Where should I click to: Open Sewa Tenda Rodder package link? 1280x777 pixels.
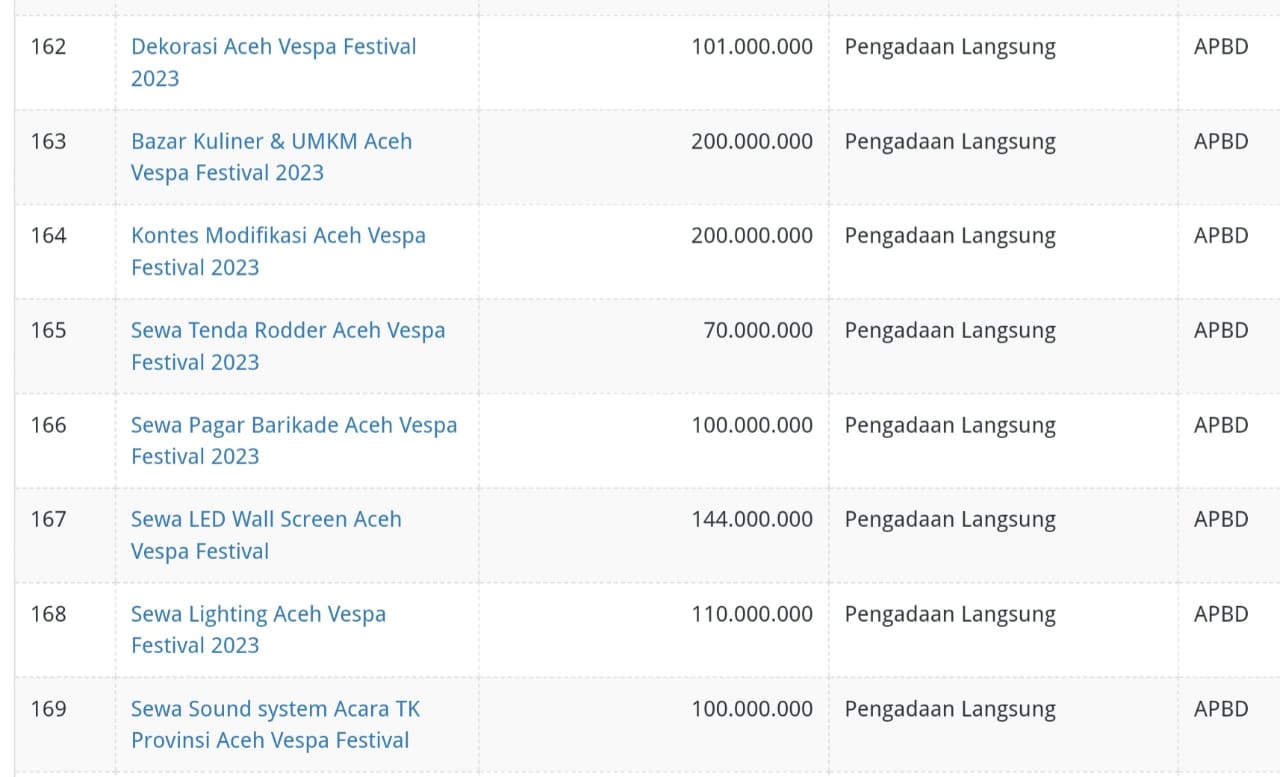click(x=288, y=331)
